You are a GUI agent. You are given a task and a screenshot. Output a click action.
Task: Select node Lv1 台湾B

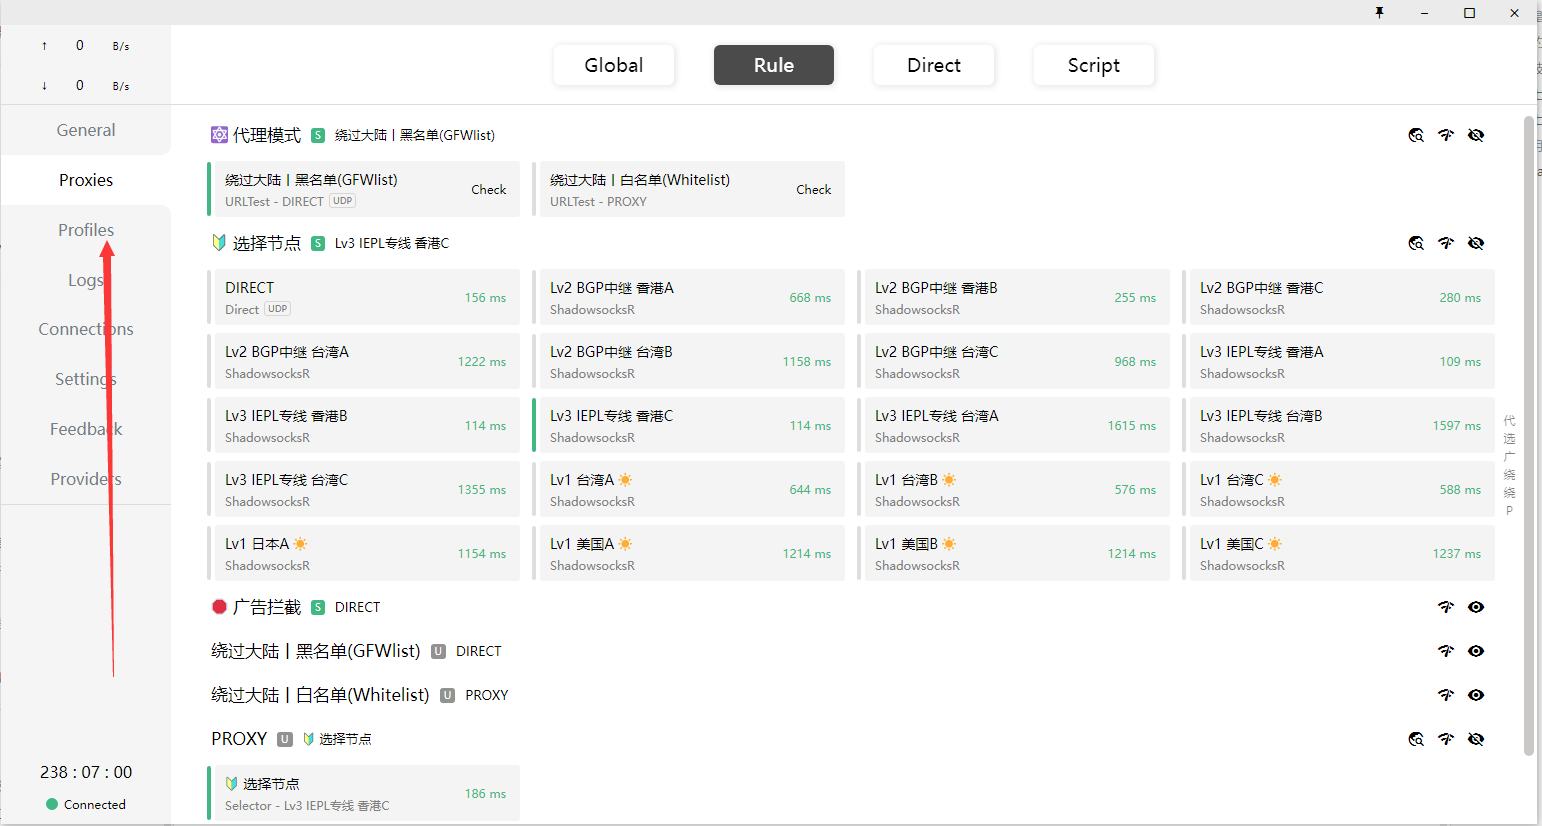pyautogui.click(x=1014, y=489)
